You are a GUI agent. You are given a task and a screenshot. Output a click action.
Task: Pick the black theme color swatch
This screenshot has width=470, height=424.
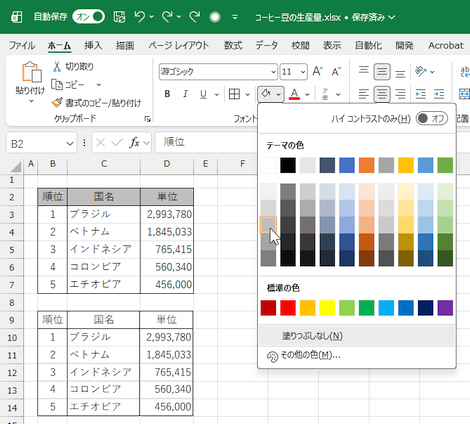[288, 165]
